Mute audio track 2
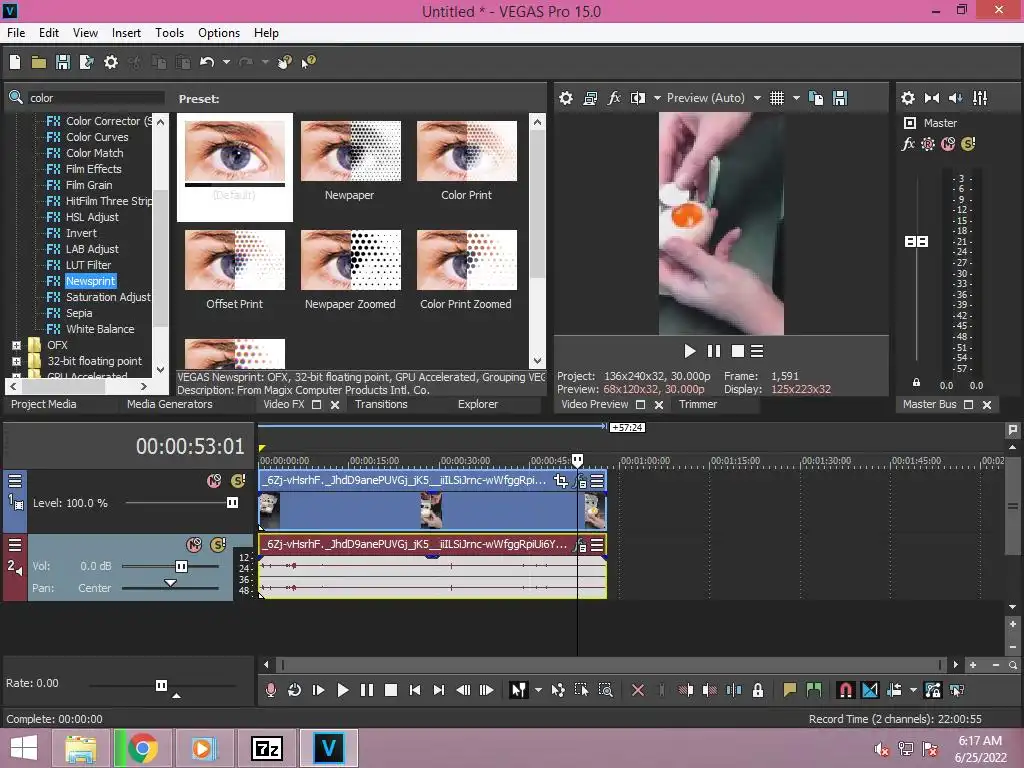The width and height of the screenshot is (1024, 768). coord(194,545)
